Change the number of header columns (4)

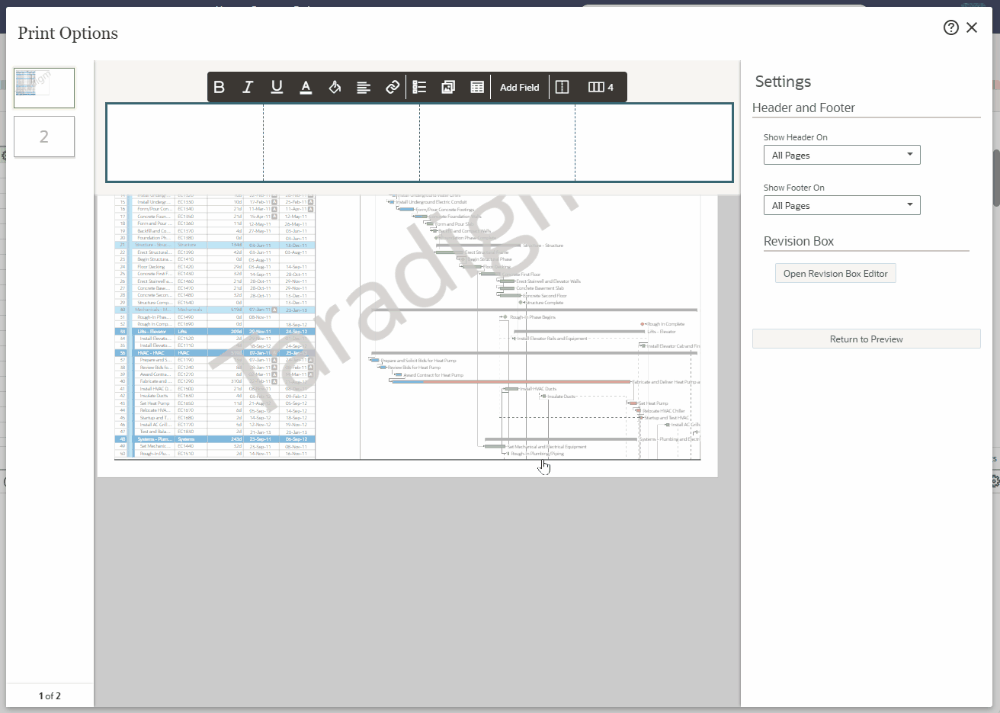tap(601, 87)
